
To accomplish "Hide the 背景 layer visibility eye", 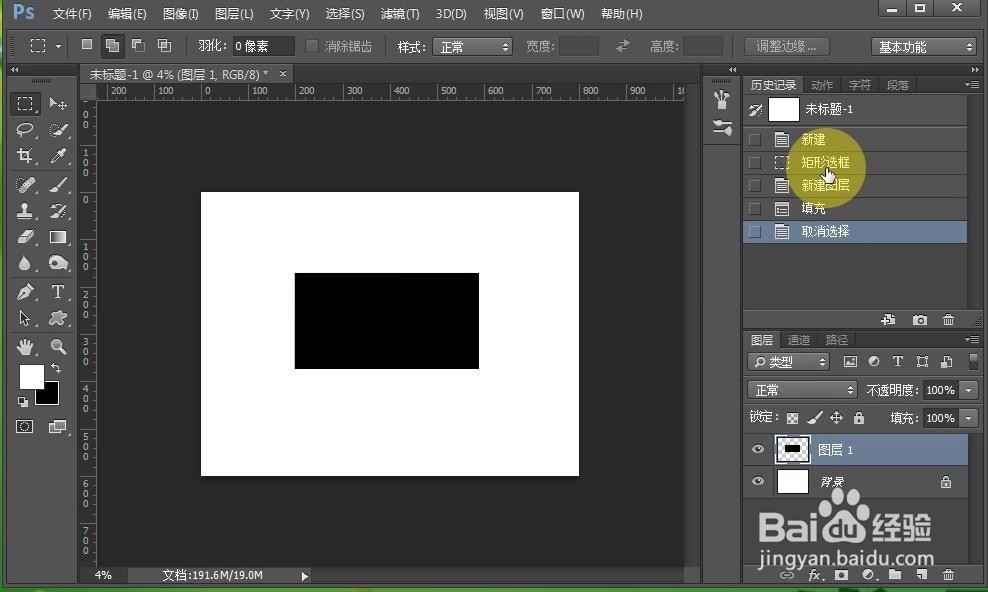I will tap(757, 481).
